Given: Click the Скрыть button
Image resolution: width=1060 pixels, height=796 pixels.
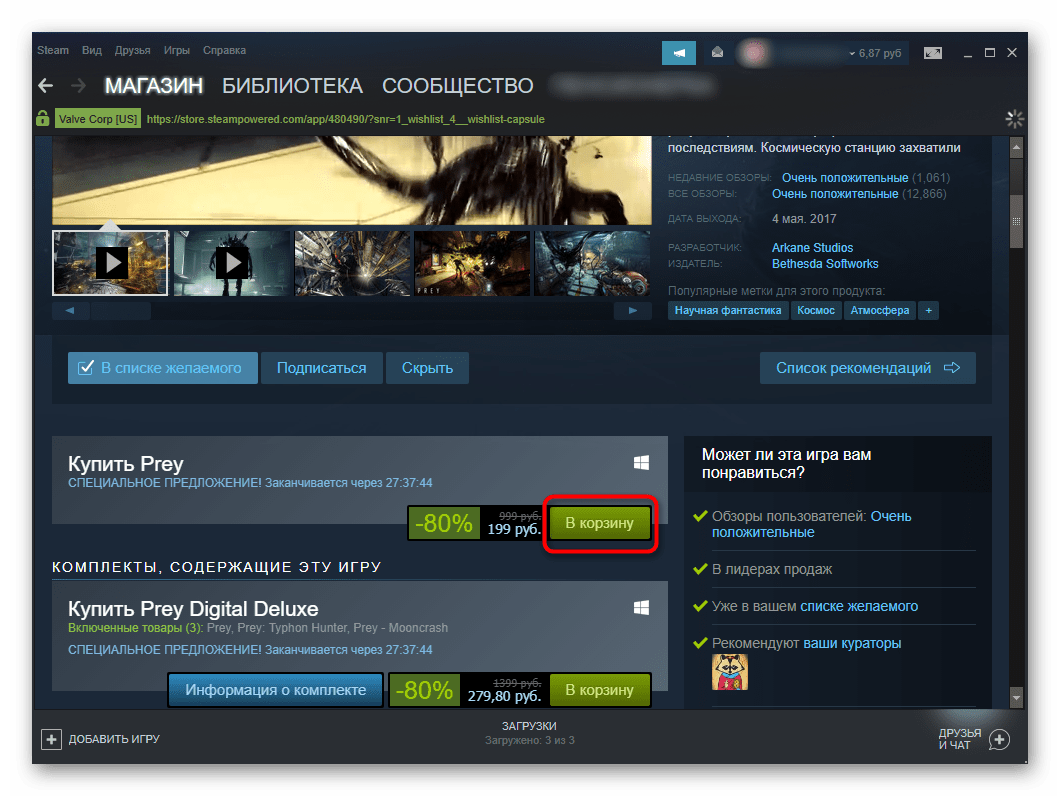Looking at the screenshot, I should [x=427, y=368].
